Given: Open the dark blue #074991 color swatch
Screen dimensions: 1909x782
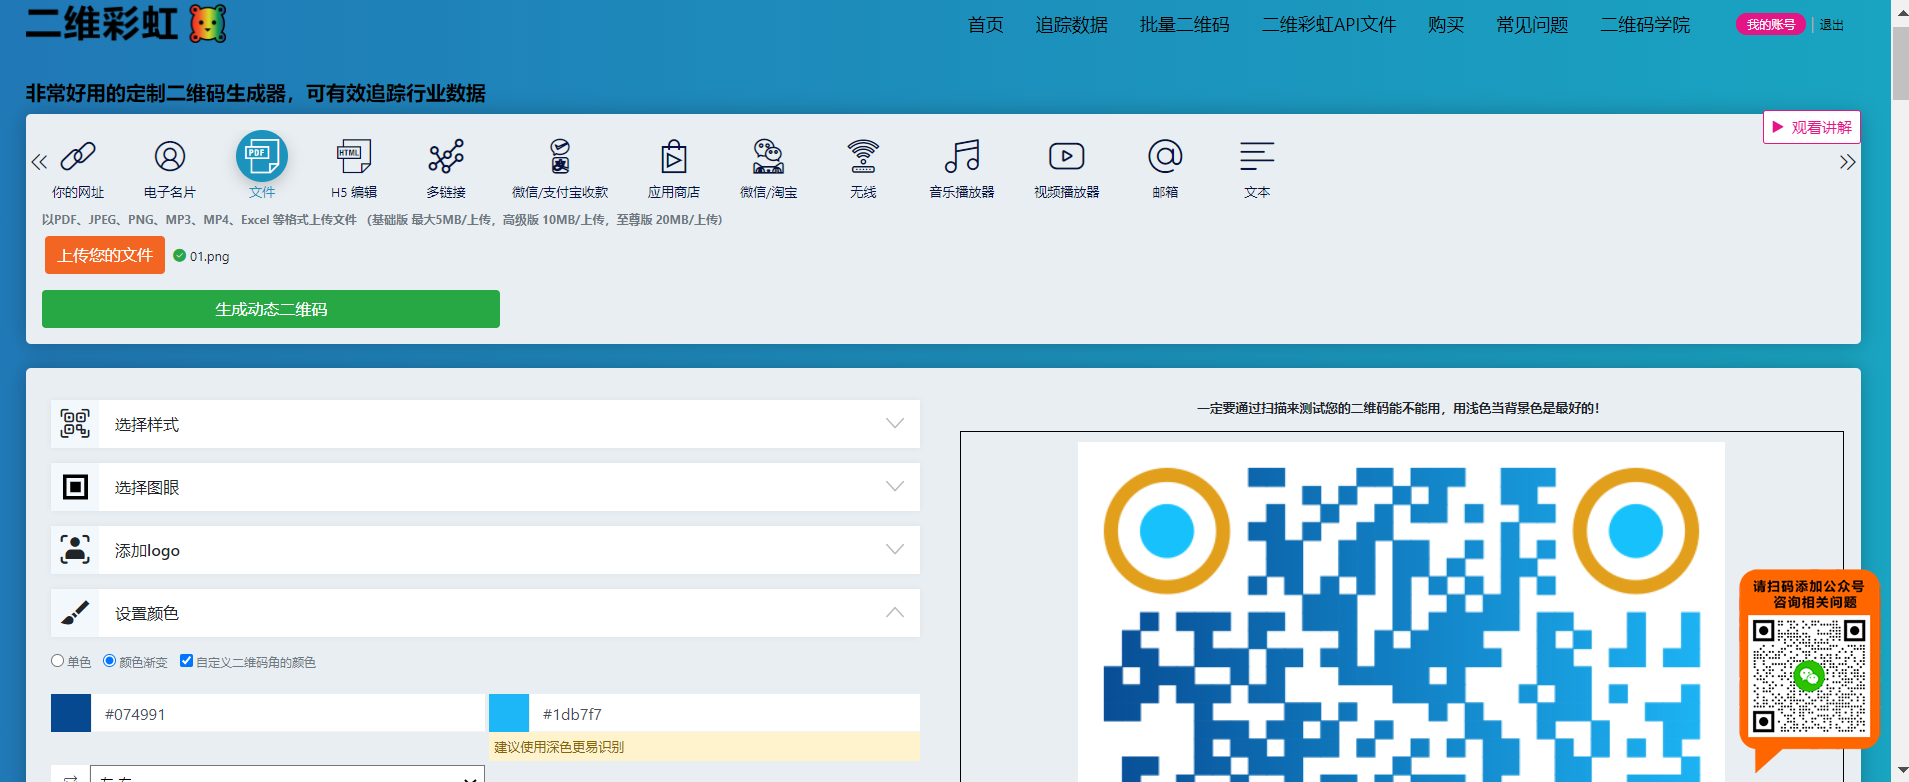Looking at the screenshot, I should (x=71, y=713).
